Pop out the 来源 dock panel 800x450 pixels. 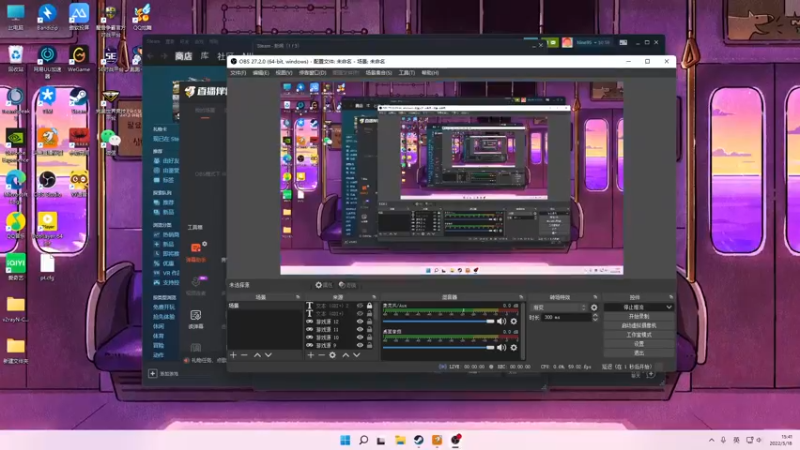pyautogui.click(x=374, y=297)
